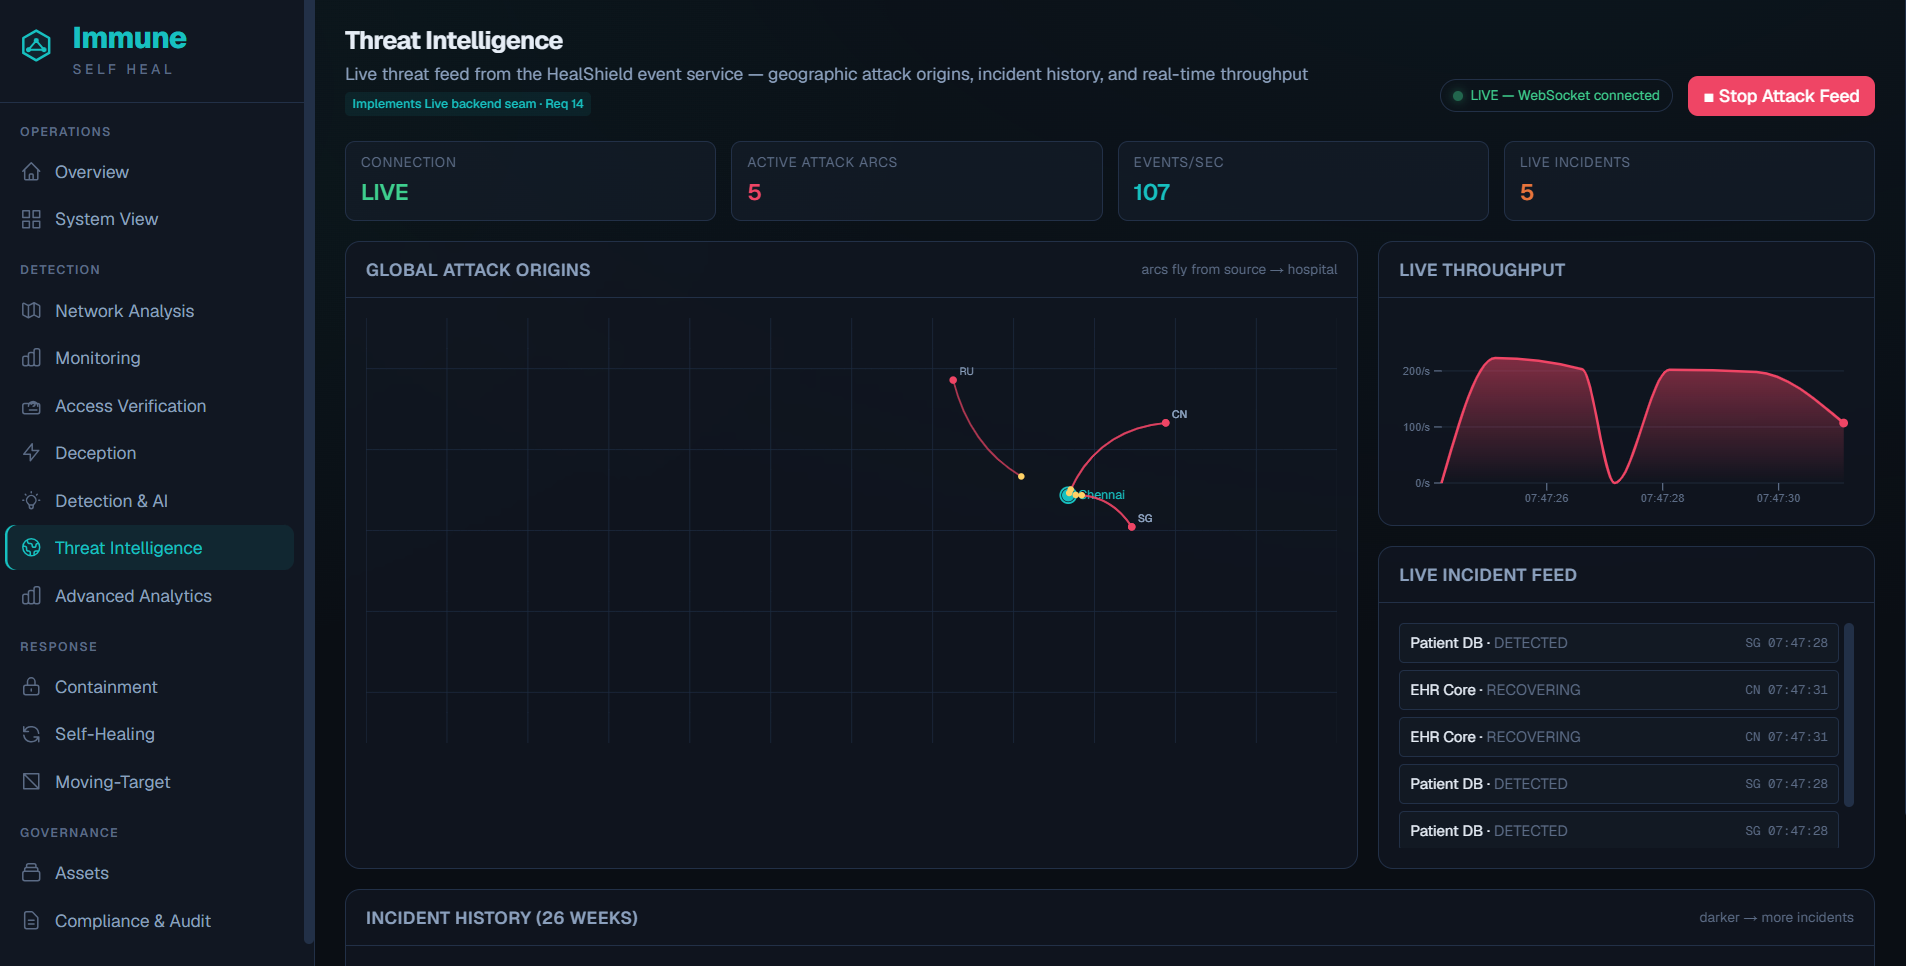Image resolution: width=1906 pixels, height=966 pixels.
Task: Select the SG attack origin node
Action: [x=1132, y=527]
